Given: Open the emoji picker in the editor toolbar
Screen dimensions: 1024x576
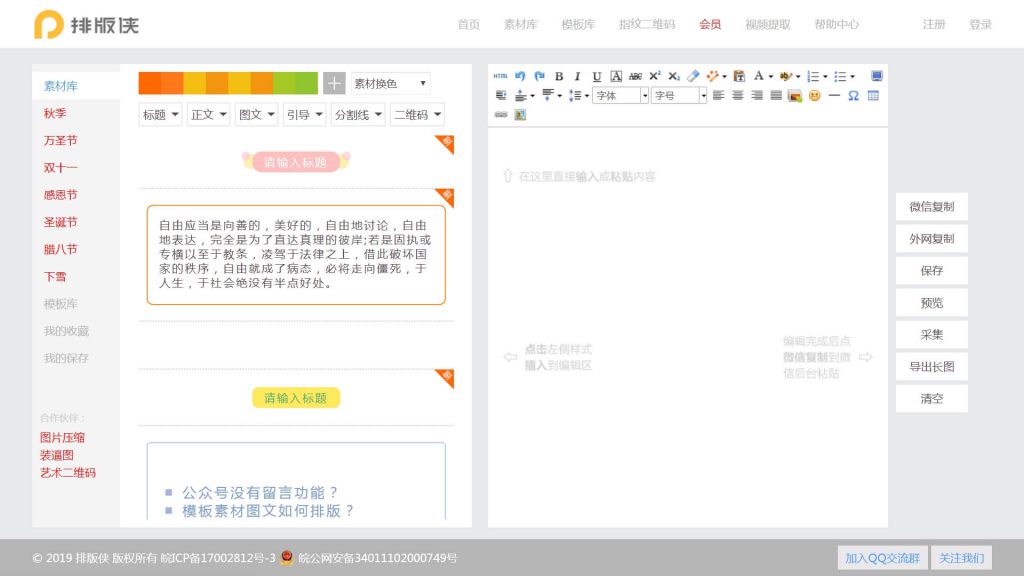Looking at the screenshot, I should coord(816,95).
